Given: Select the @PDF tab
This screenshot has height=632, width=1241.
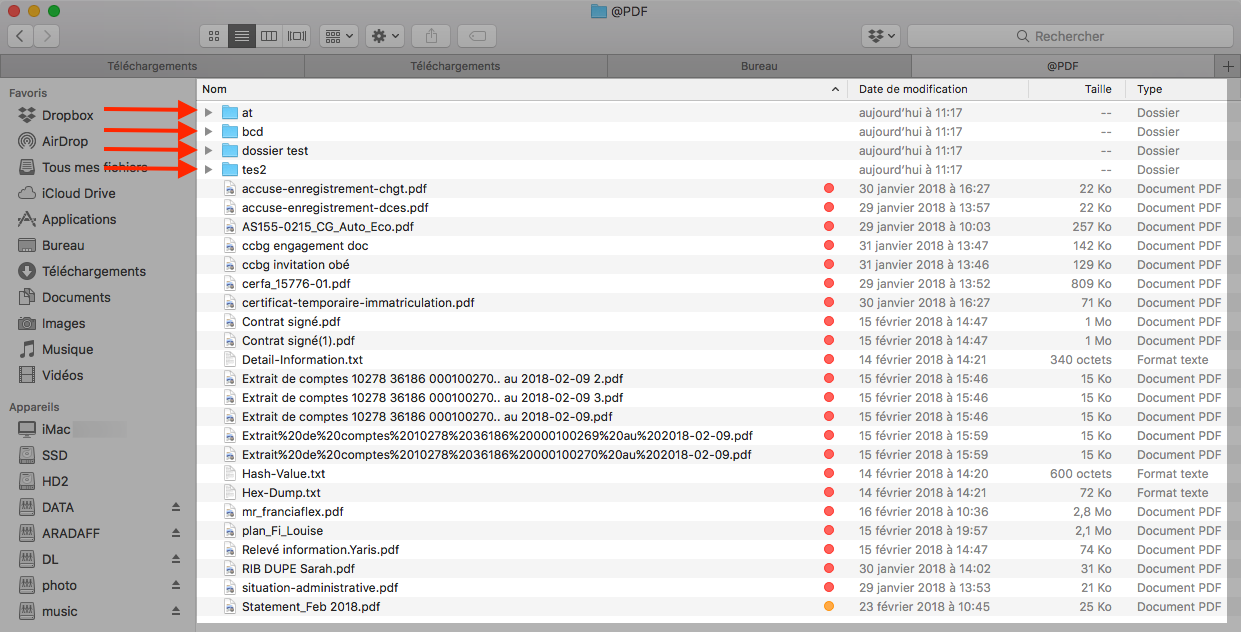Looking at the screenshot, I should 1062,66.
